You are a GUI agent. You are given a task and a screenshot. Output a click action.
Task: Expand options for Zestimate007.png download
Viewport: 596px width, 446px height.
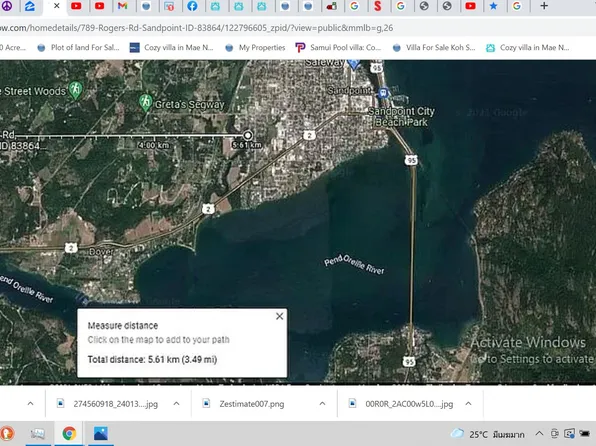pyautogui.click(x=322, y=403)
